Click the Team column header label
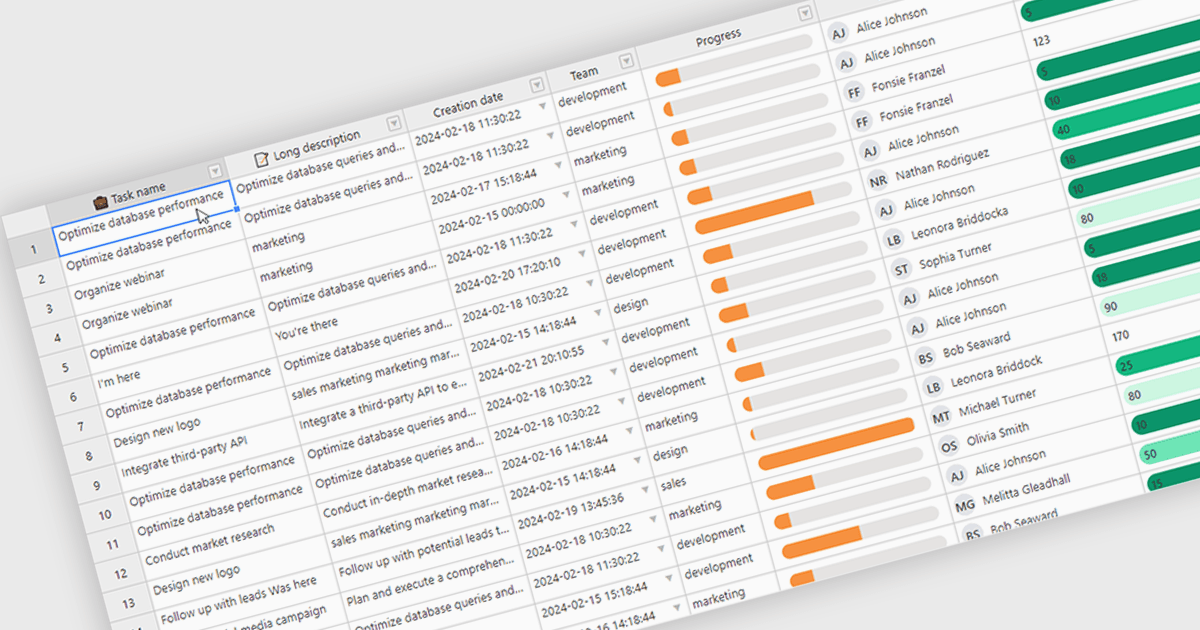 pyautogui.click(x=585, y=72)
